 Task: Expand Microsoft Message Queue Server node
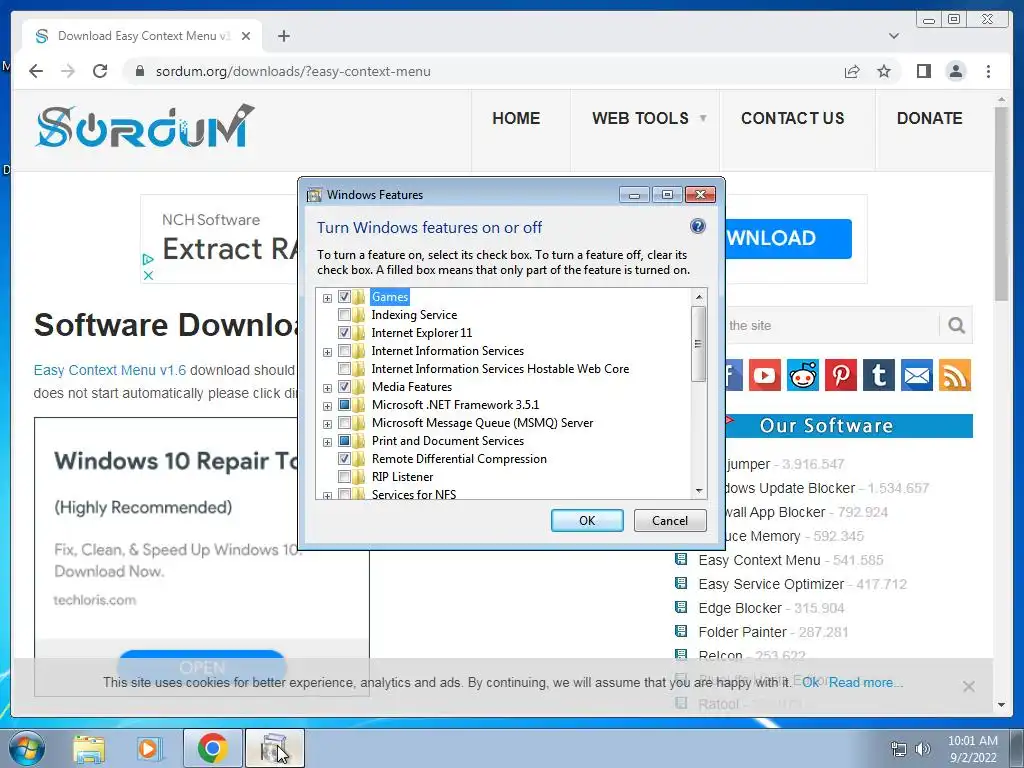point(327,424)
